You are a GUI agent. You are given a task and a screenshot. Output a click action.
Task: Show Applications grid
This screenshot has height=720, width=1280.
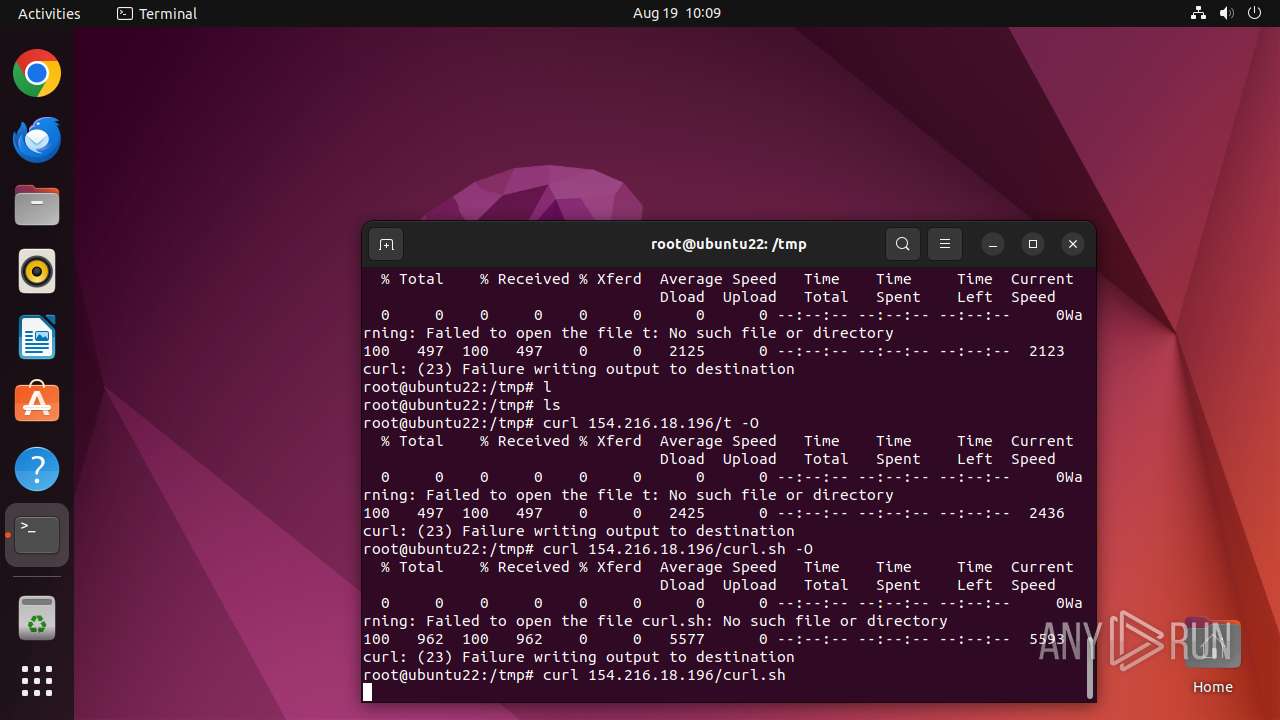[37, 681]
